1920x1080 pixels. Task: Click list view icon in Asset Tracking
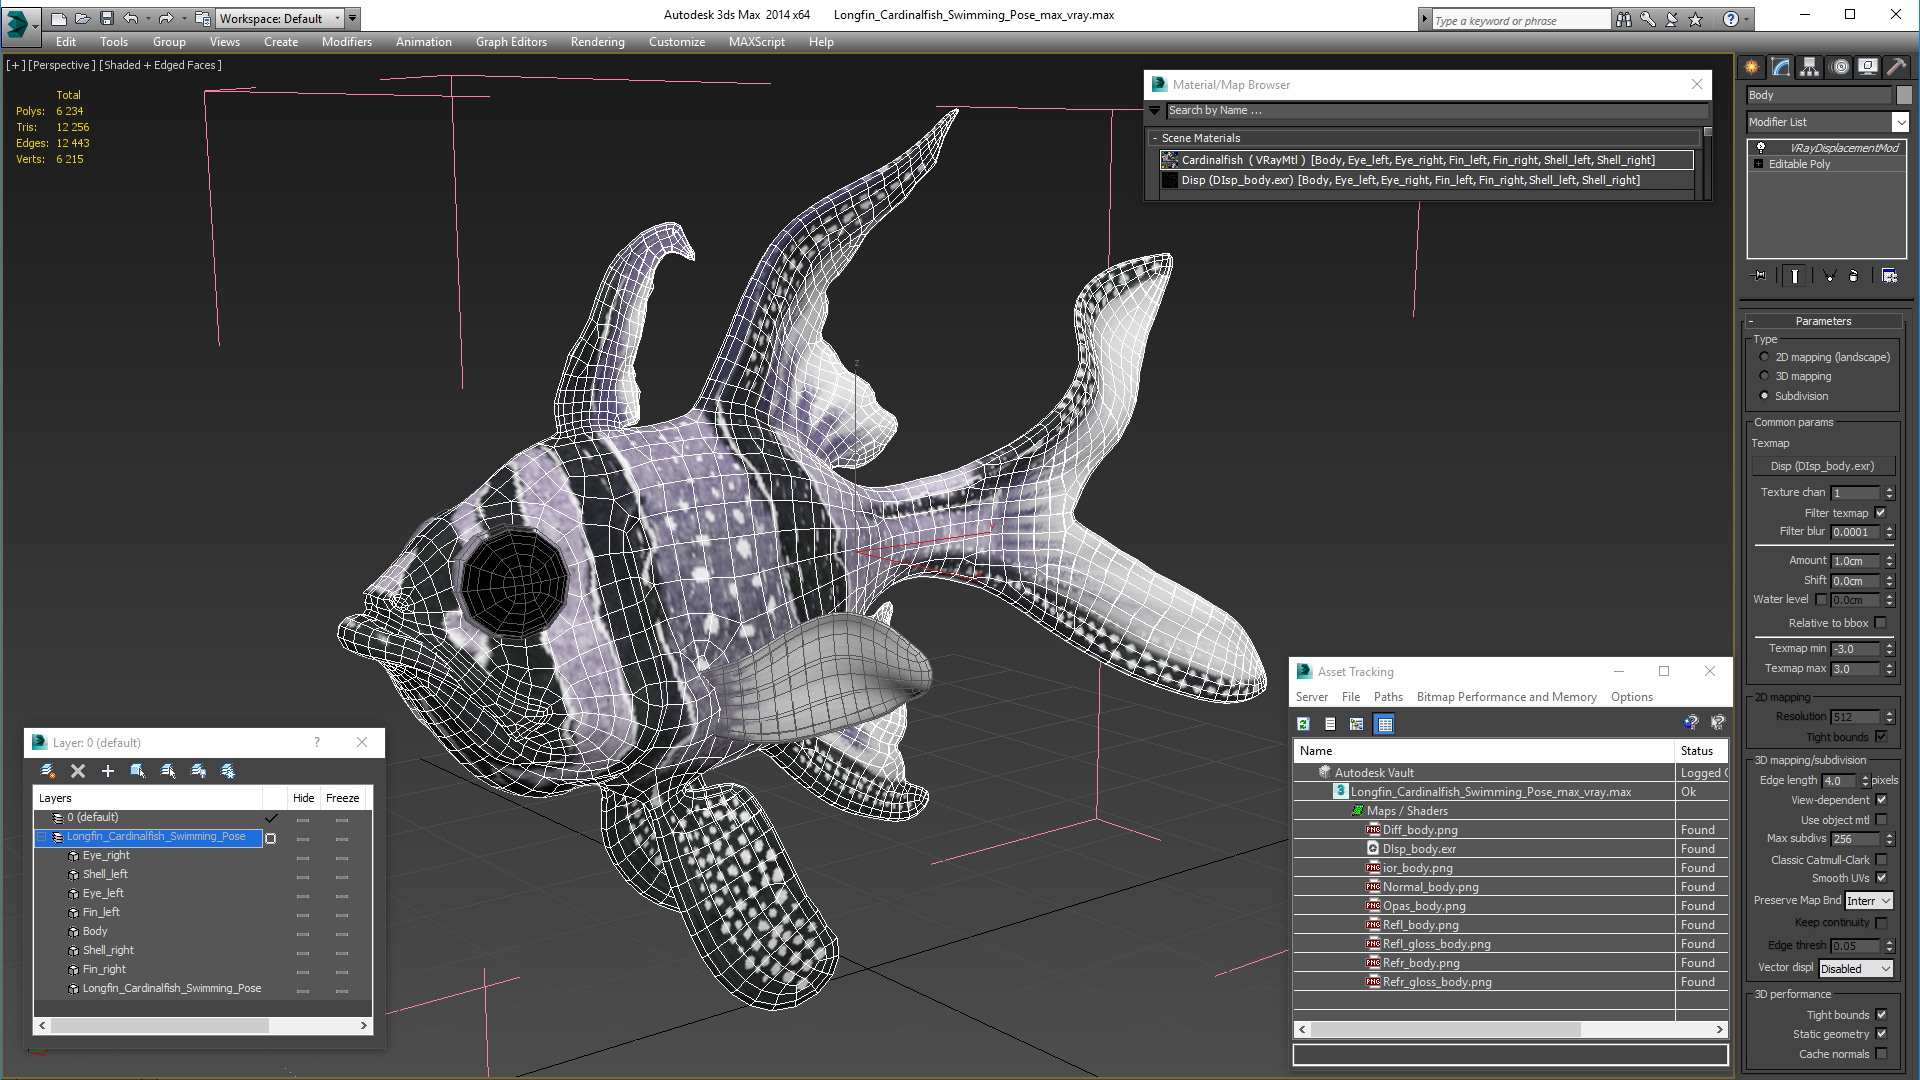tap(1330, 724)
